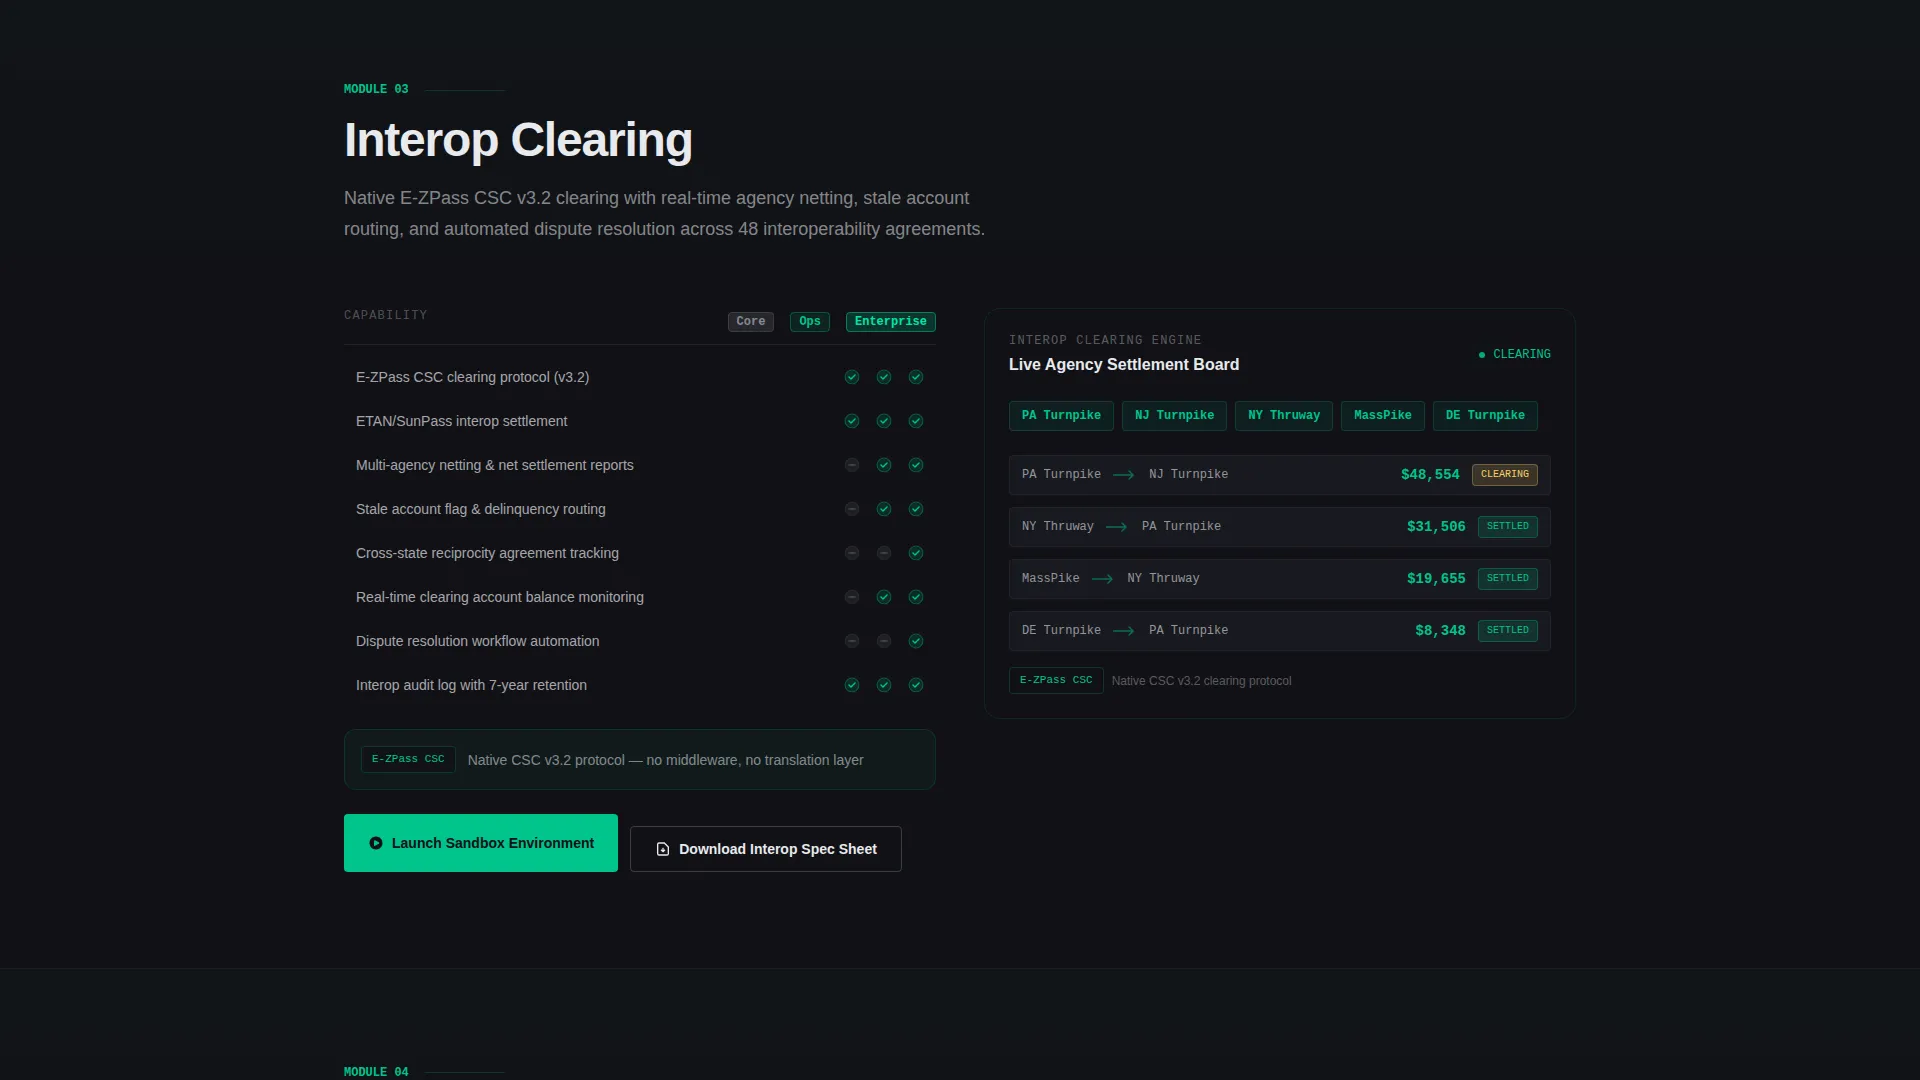1920x1080 pixels.
Task: Click Enterprise checkmark for Cross-state reciprocity row
Action: (x=916, y=553)
